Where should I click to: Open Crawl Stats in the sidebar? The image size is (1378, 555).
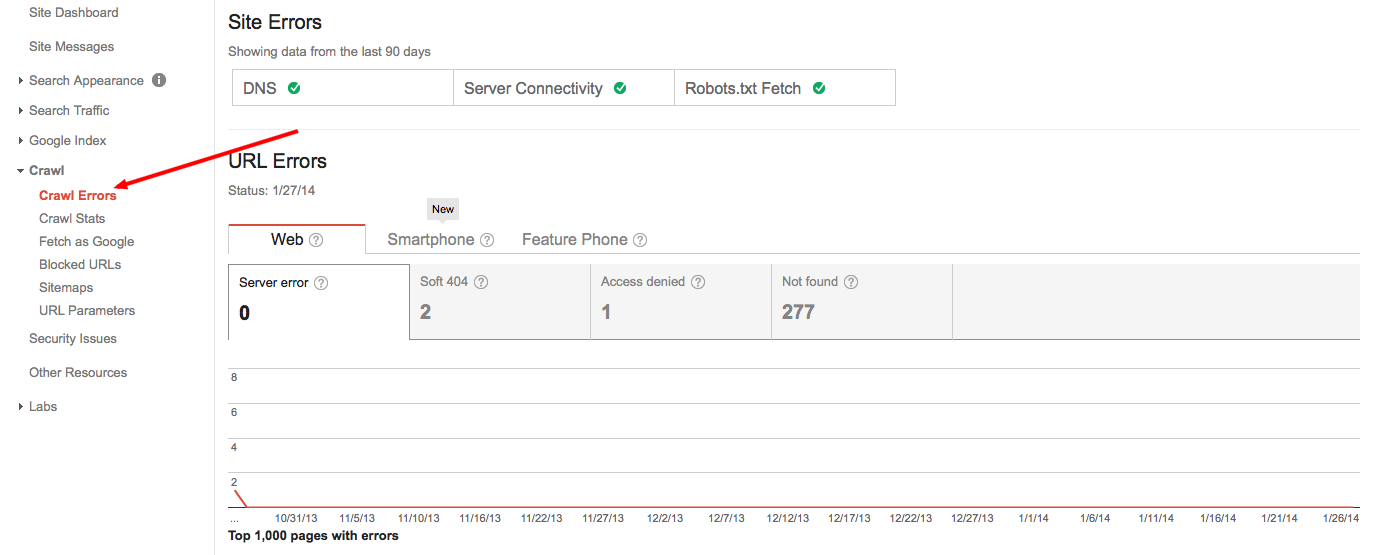tap(72, 218)
